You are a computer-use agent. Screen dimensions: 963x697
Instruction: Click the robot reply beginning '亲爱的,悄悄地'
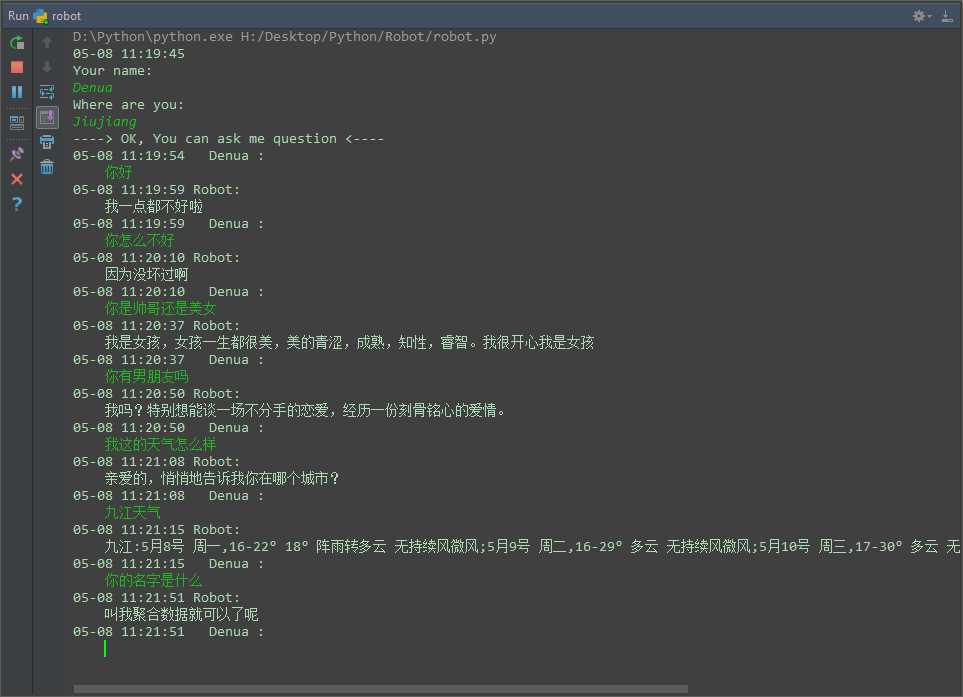pos(222,478)
